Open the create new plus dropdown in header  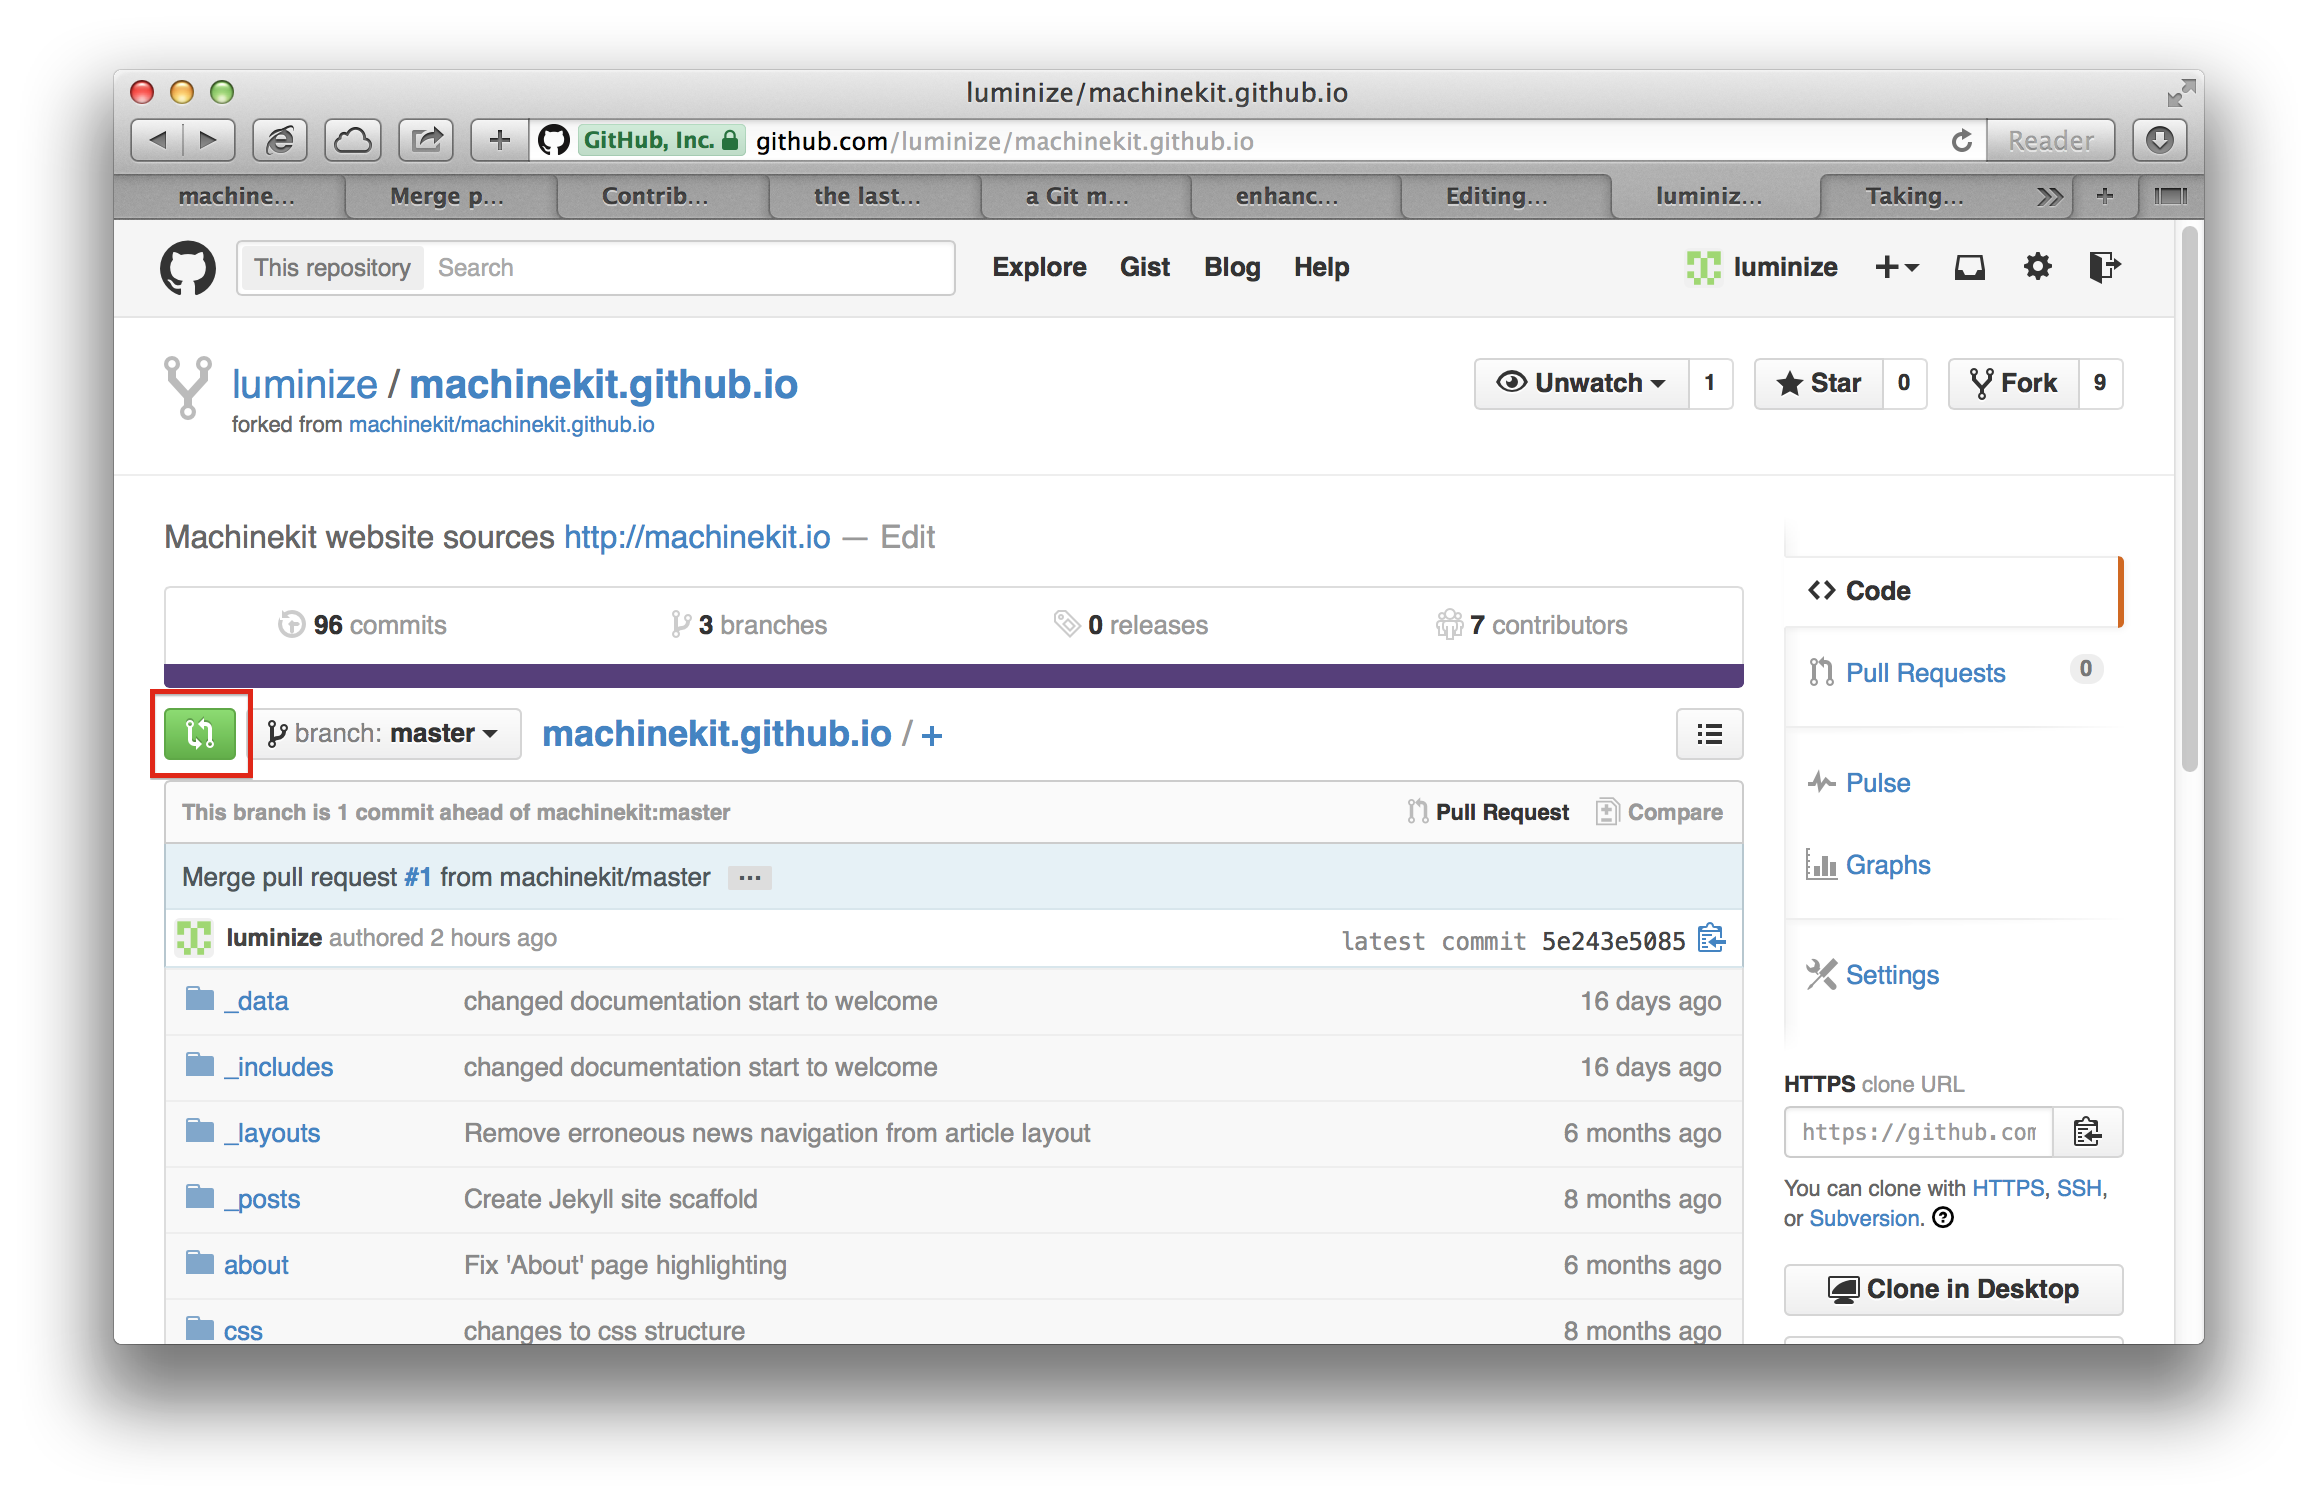(1897, 267)
